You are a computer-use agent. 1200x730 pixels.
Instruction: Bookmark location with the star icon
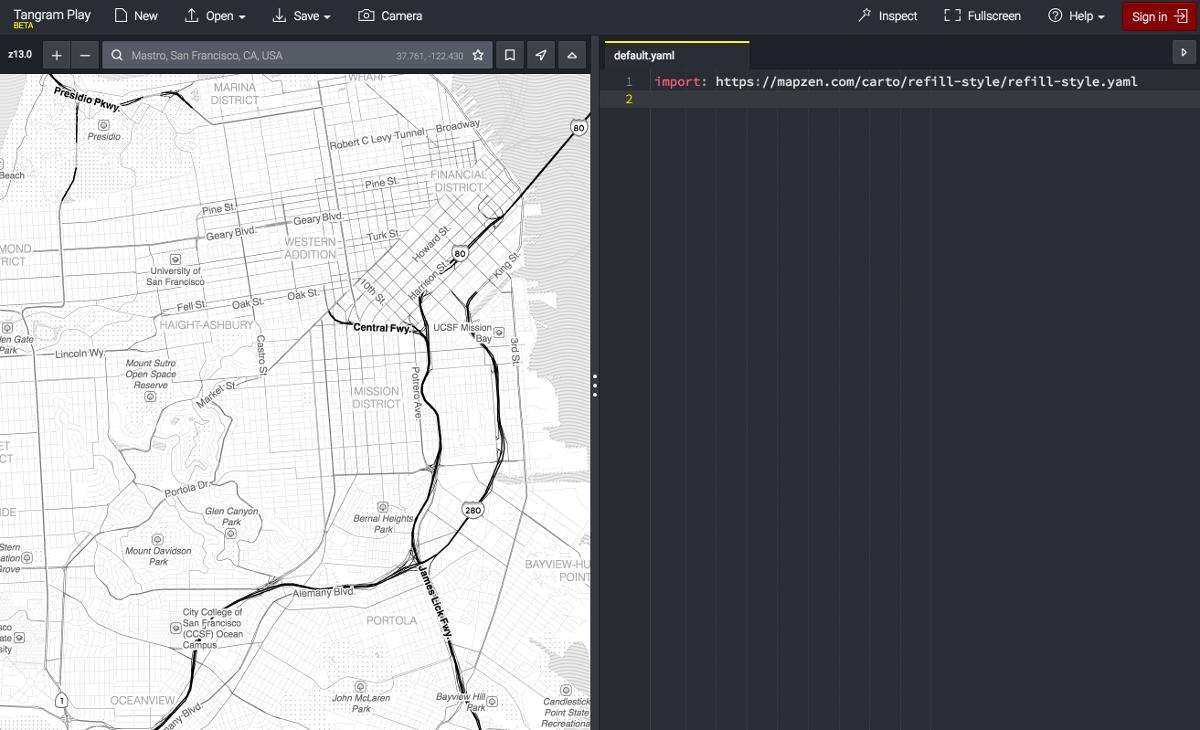(478, 56)
